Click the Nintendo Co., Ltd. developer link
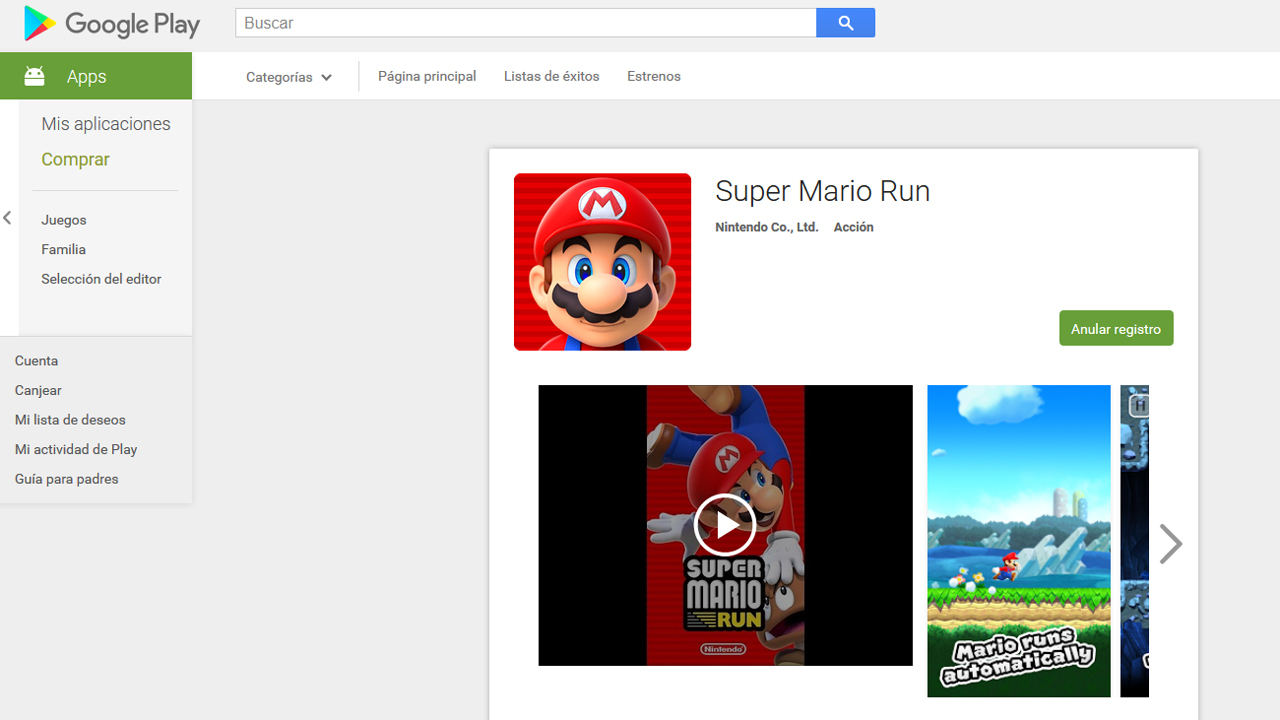The height and width of the screenshot is (720, 1280). (766, 227)
